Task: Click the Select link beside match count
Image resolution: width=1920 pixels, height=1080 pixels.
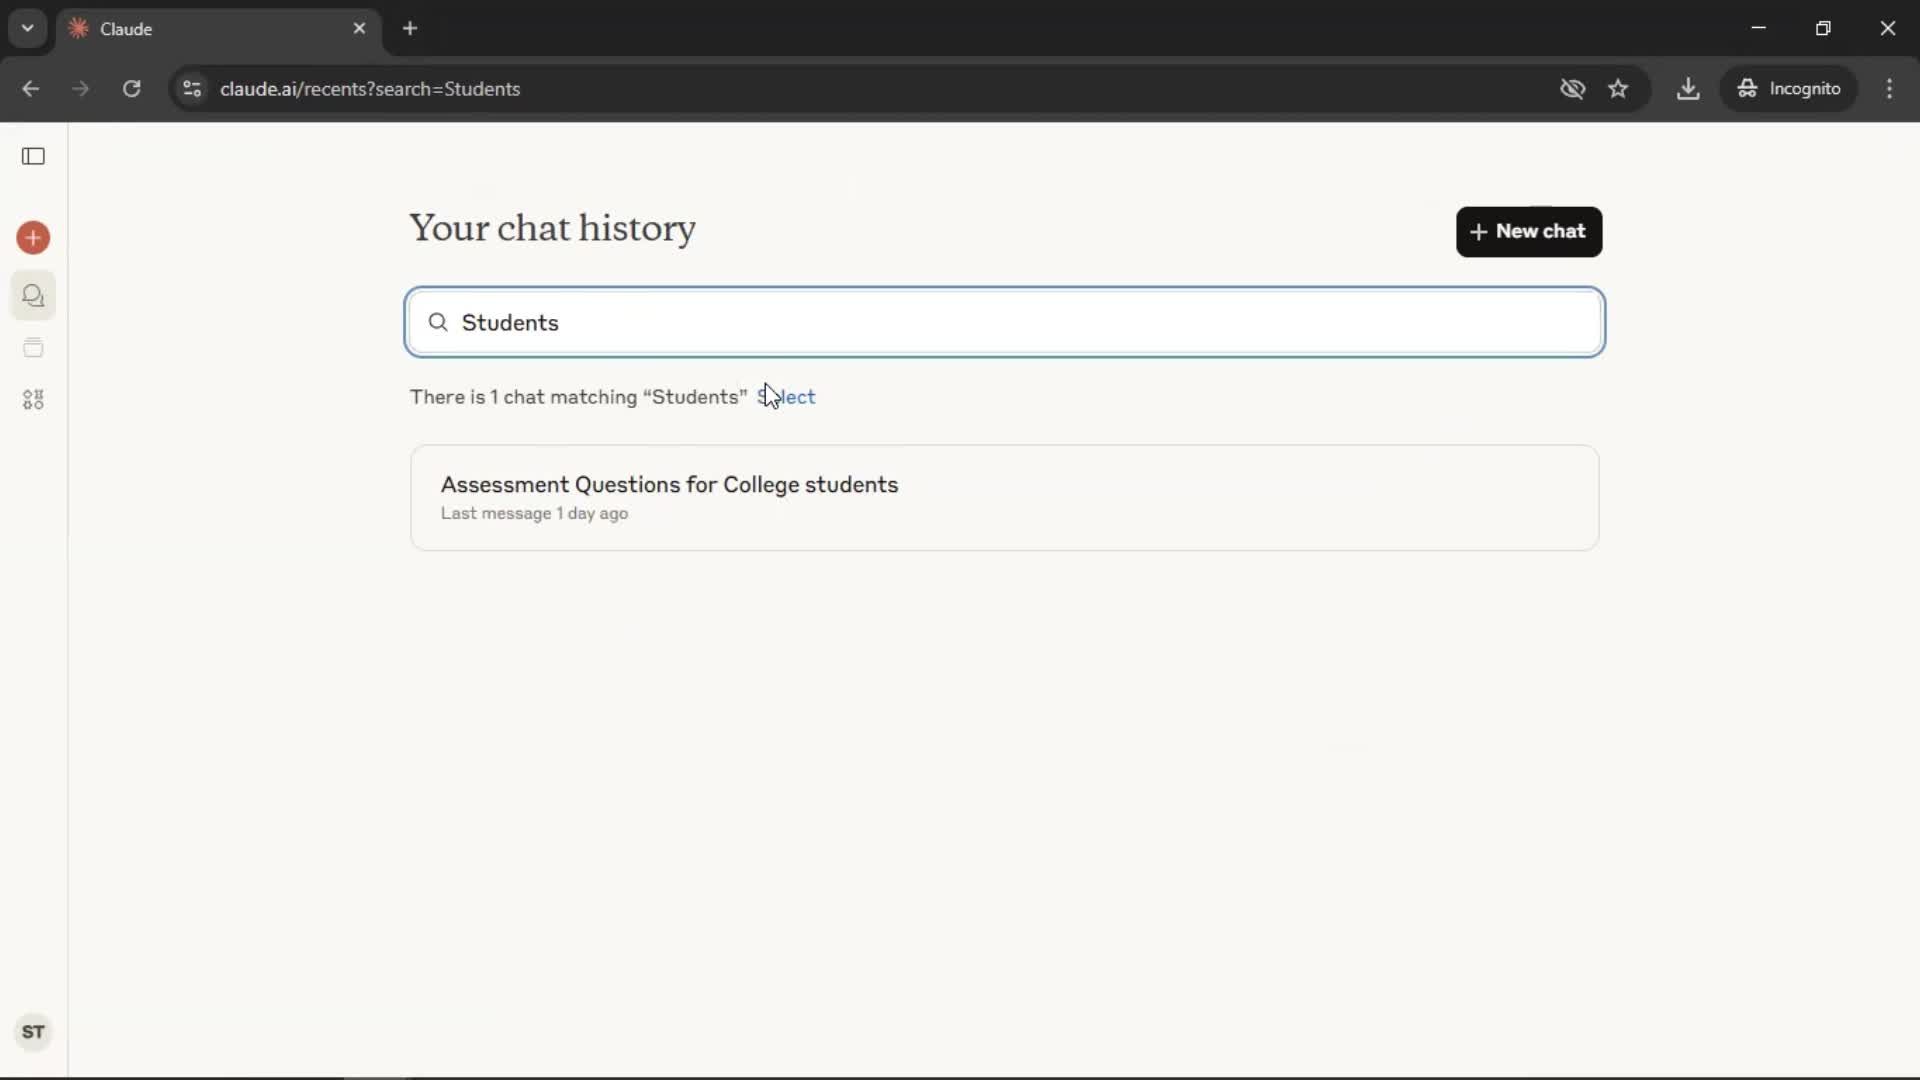Action: 786,397
